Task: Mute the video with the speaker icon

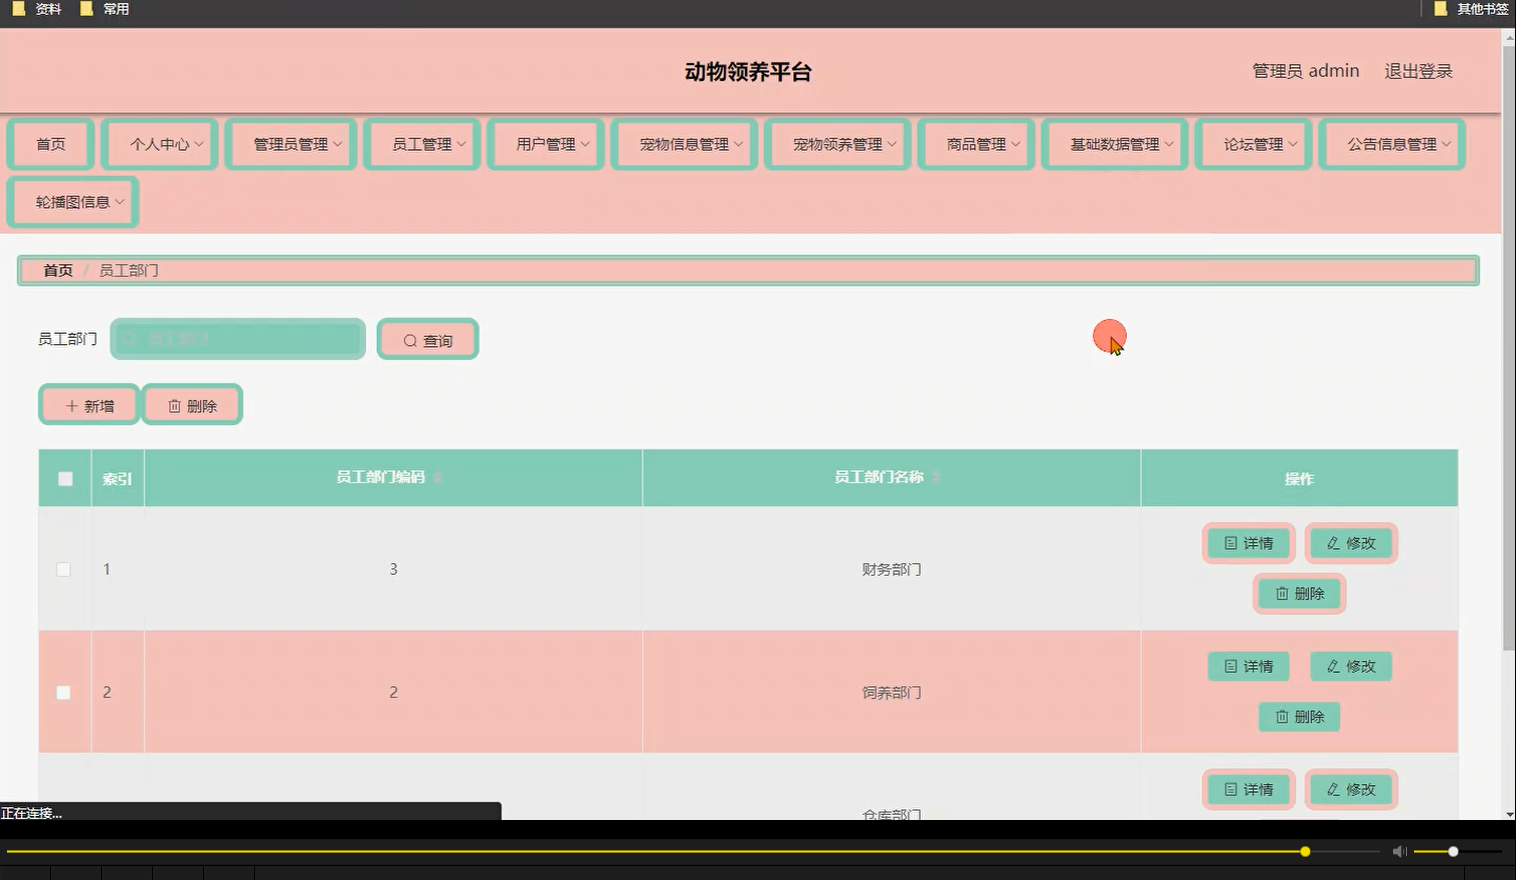Action: click(x=1399, y=851)
